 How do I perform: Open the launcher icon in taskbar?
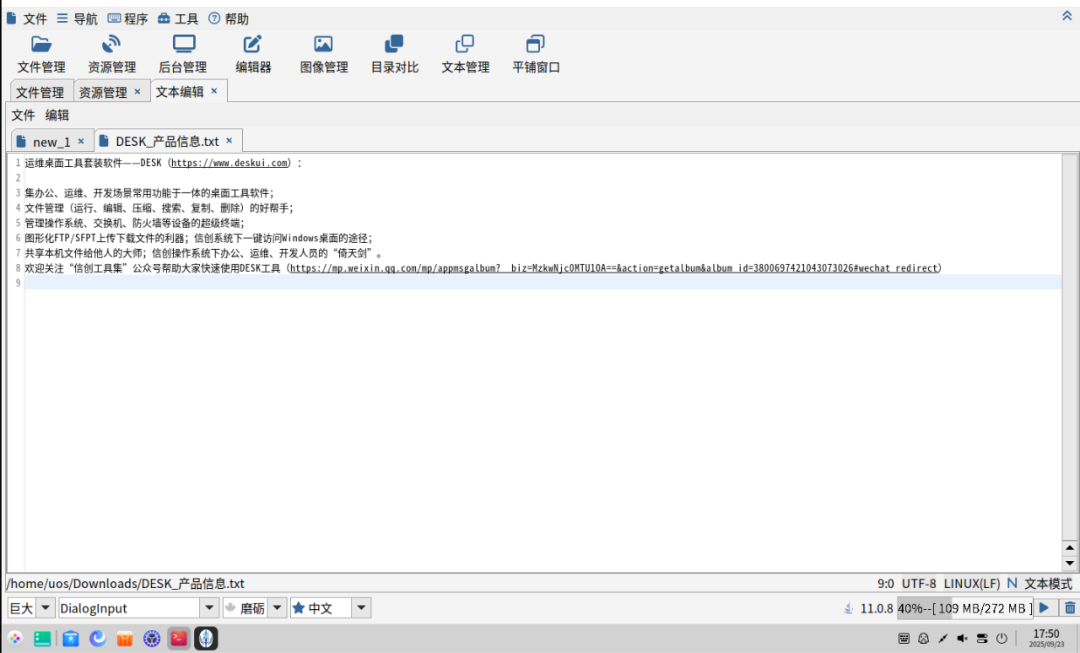click(x=15, y=639)
